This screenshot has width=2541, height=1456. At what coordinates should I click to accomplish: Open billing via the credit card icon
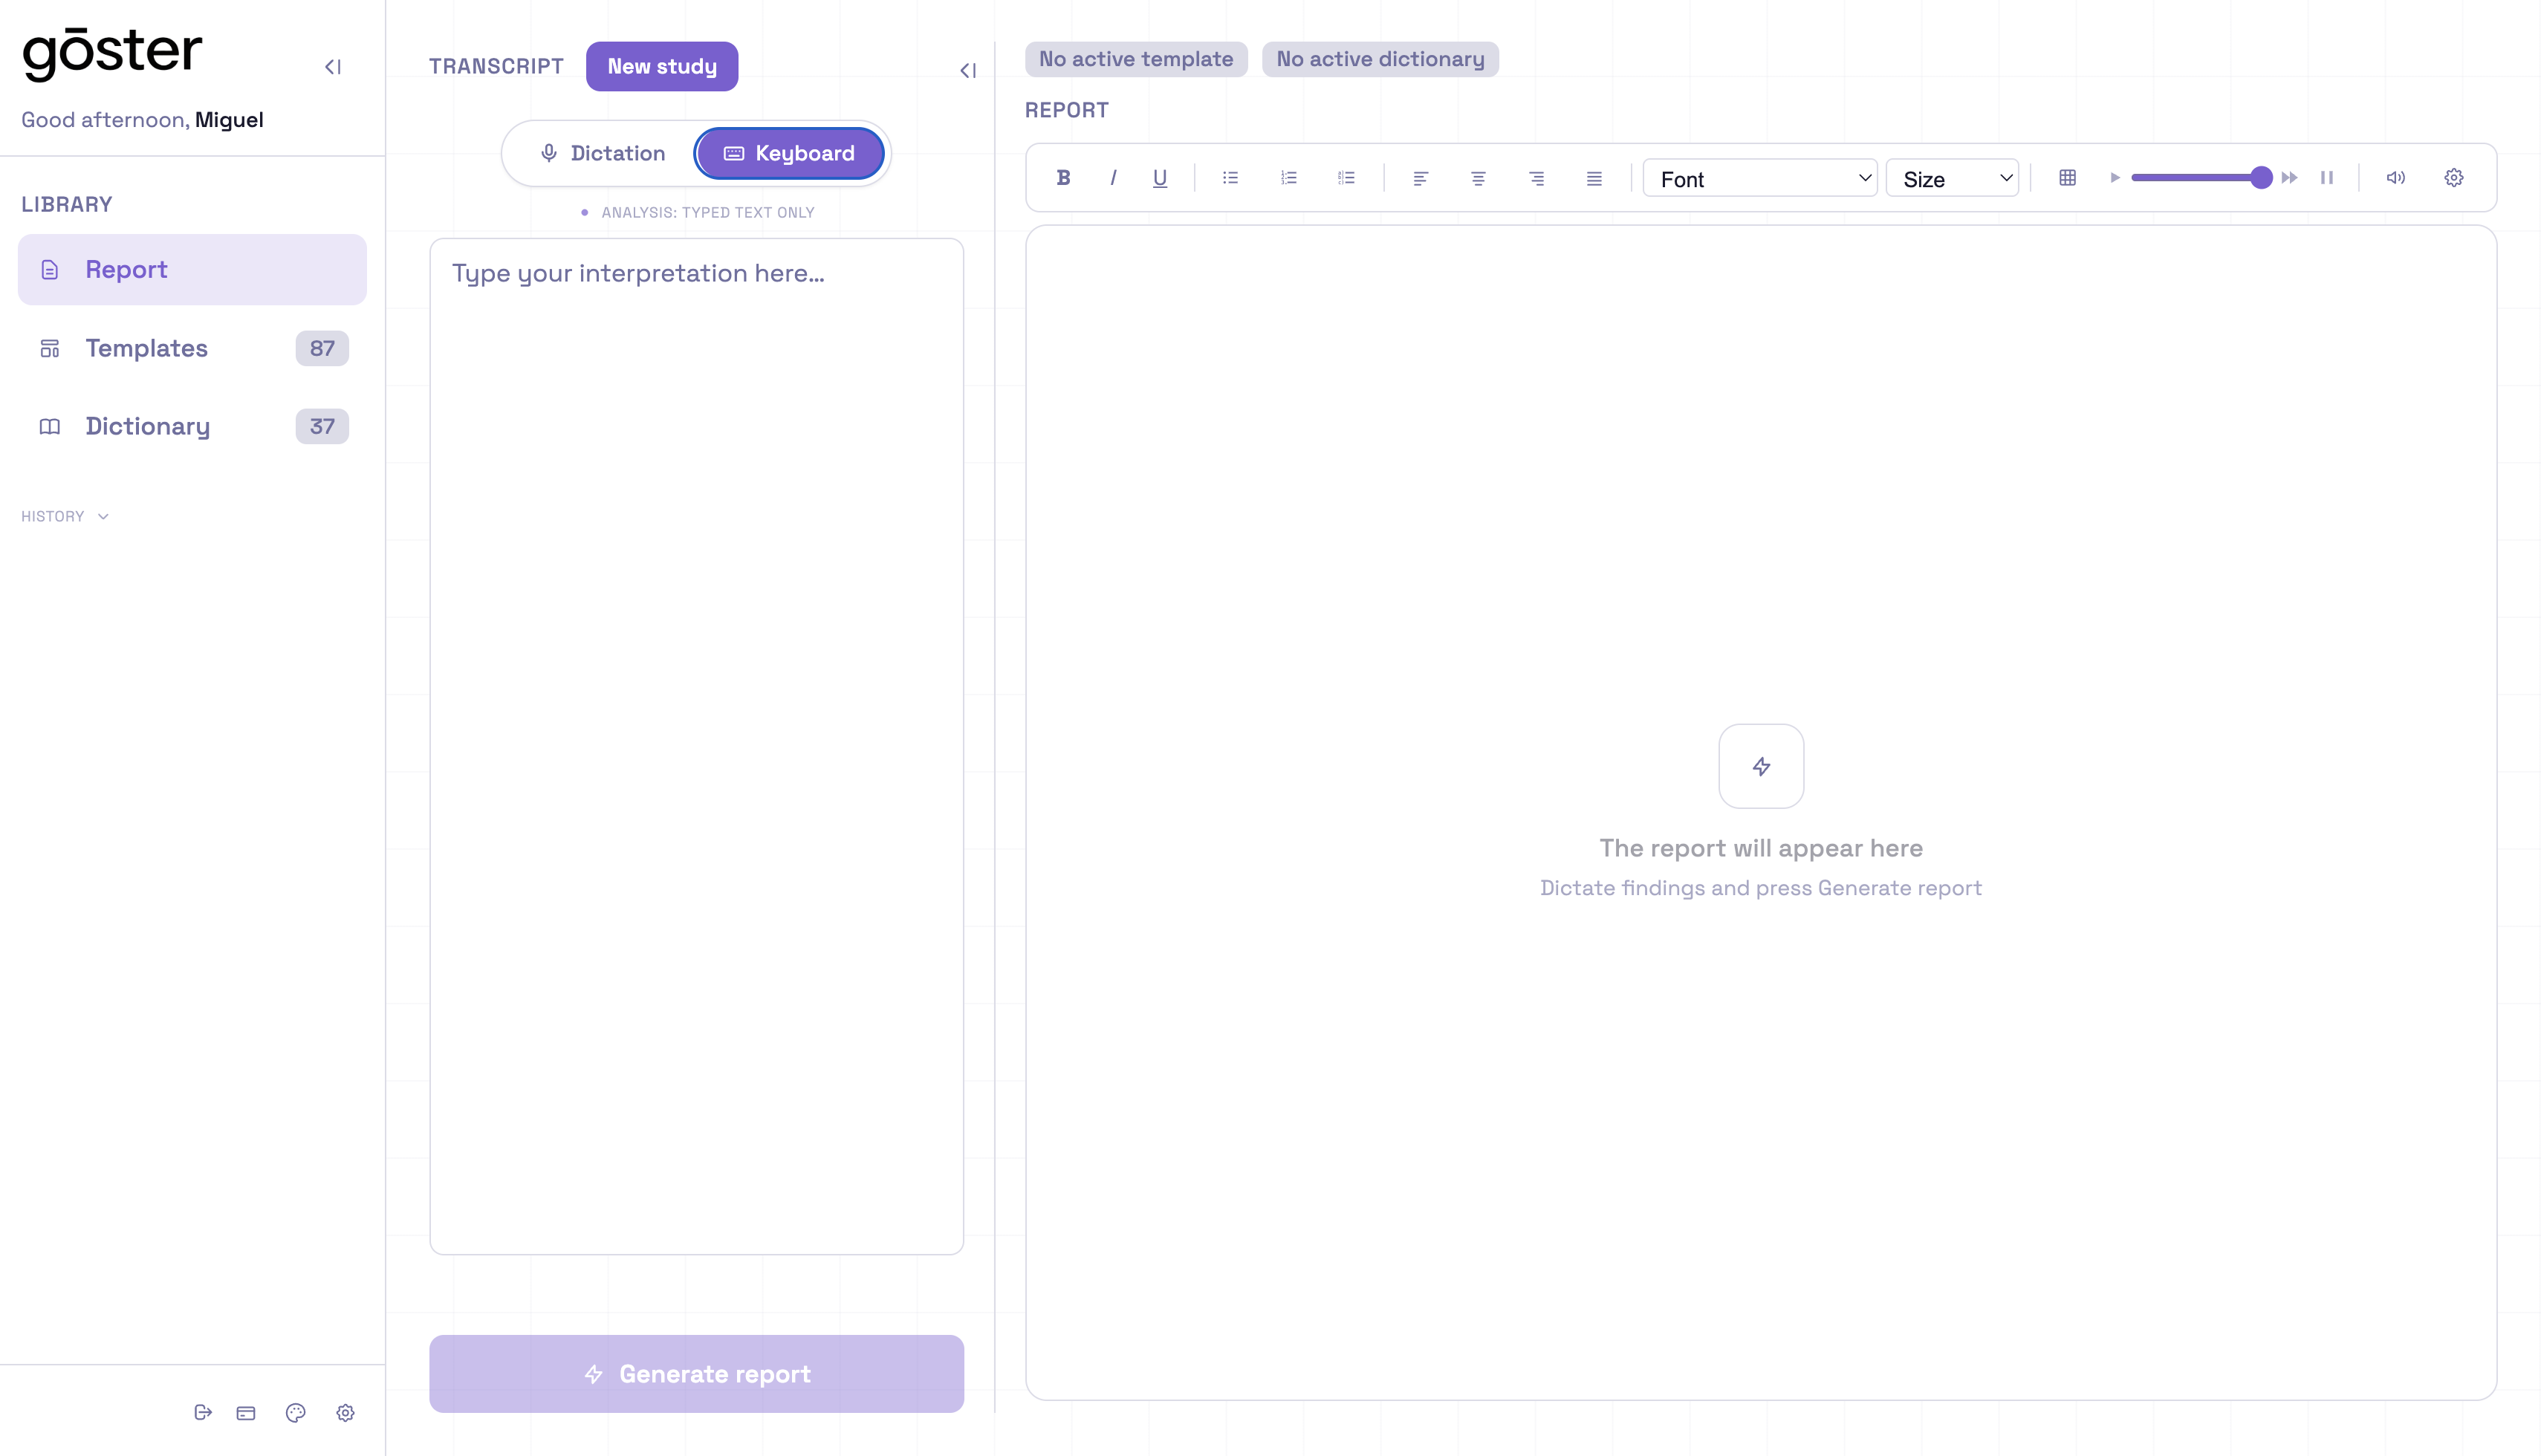coord(246,1412)
